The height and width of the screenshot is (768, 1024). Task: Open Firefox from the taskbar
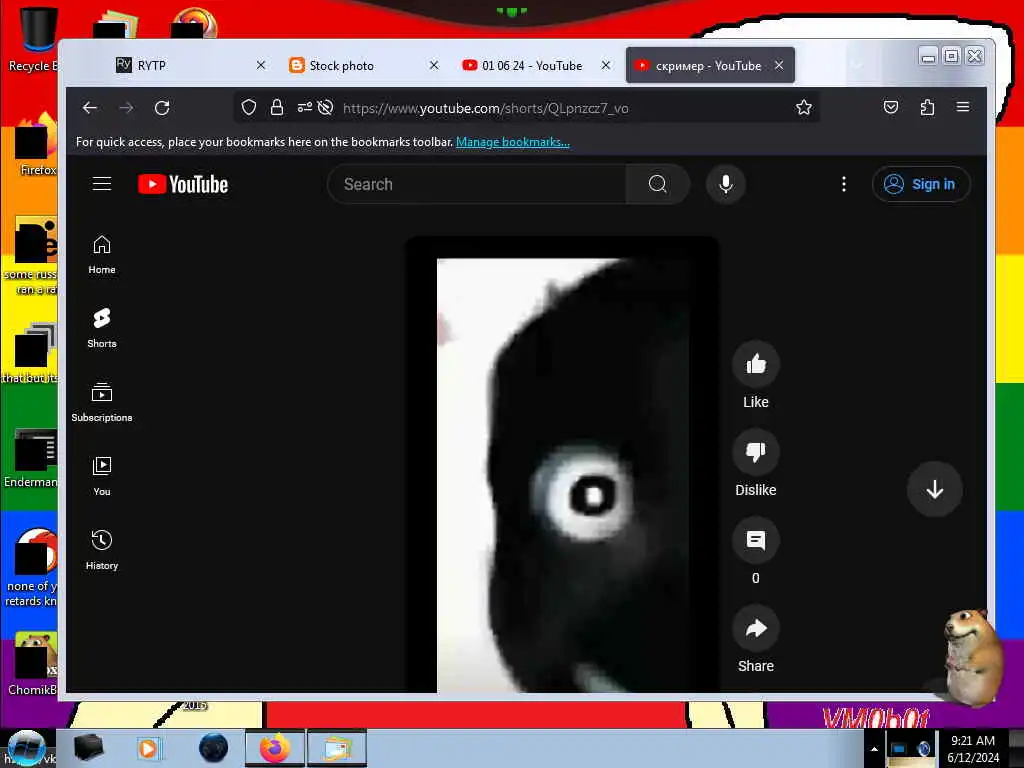(275, 748)
